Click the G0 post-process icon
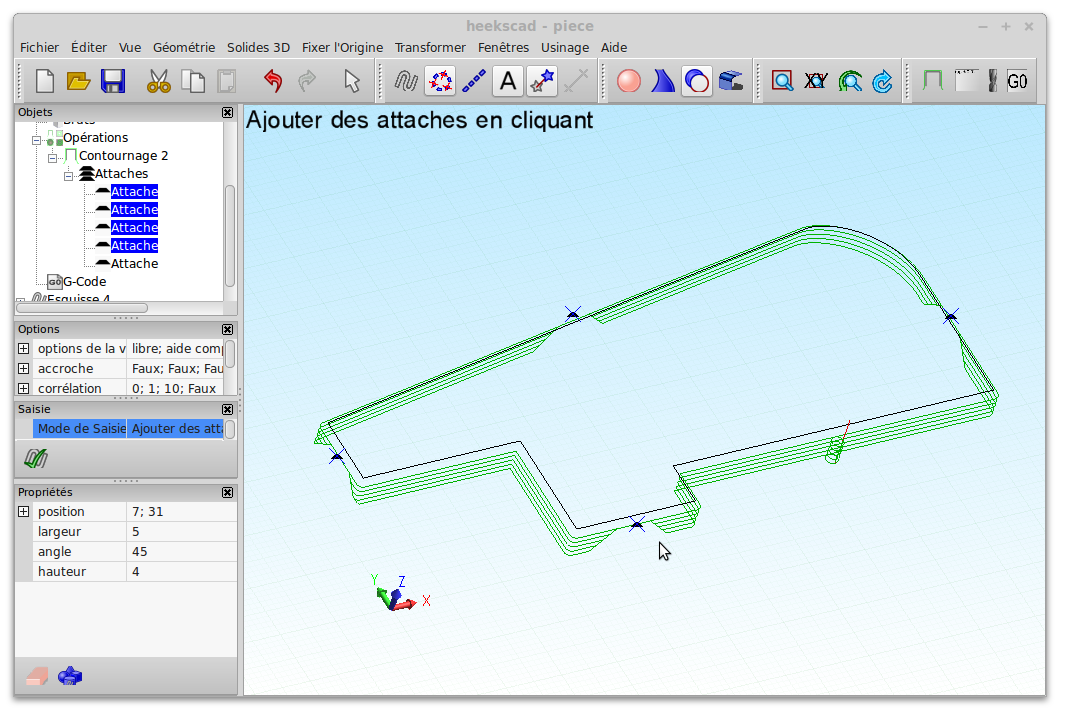 [1017, 81]
